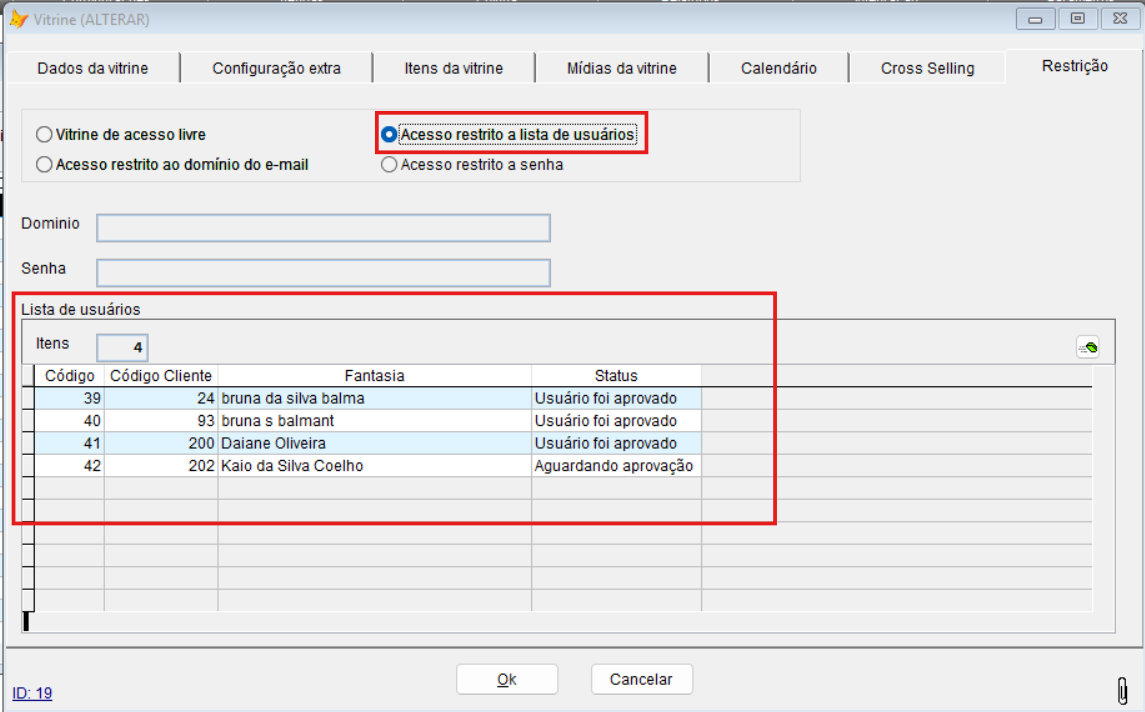Select Acesso restrito a lista de usuários
This screenshot has width=1145, height=712.
(389, 134)
